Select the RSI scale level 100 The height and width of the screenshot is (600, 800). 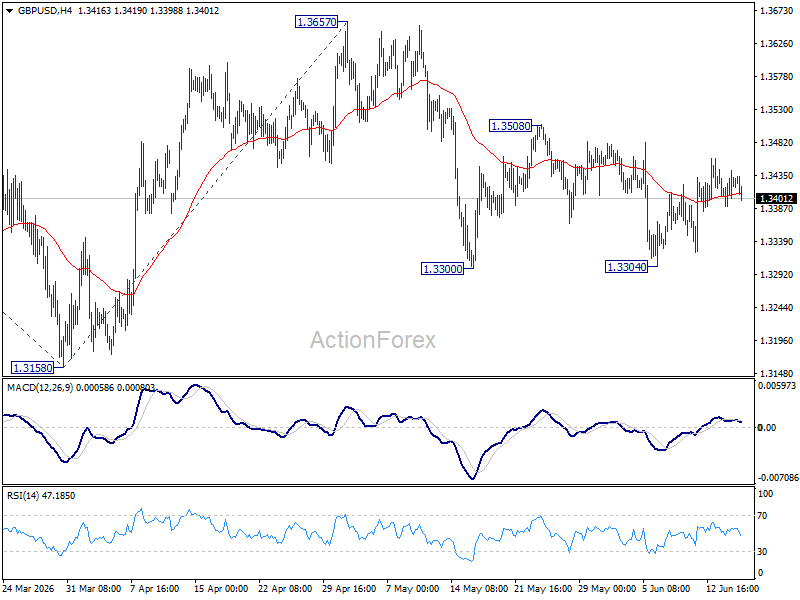(765, 493)
